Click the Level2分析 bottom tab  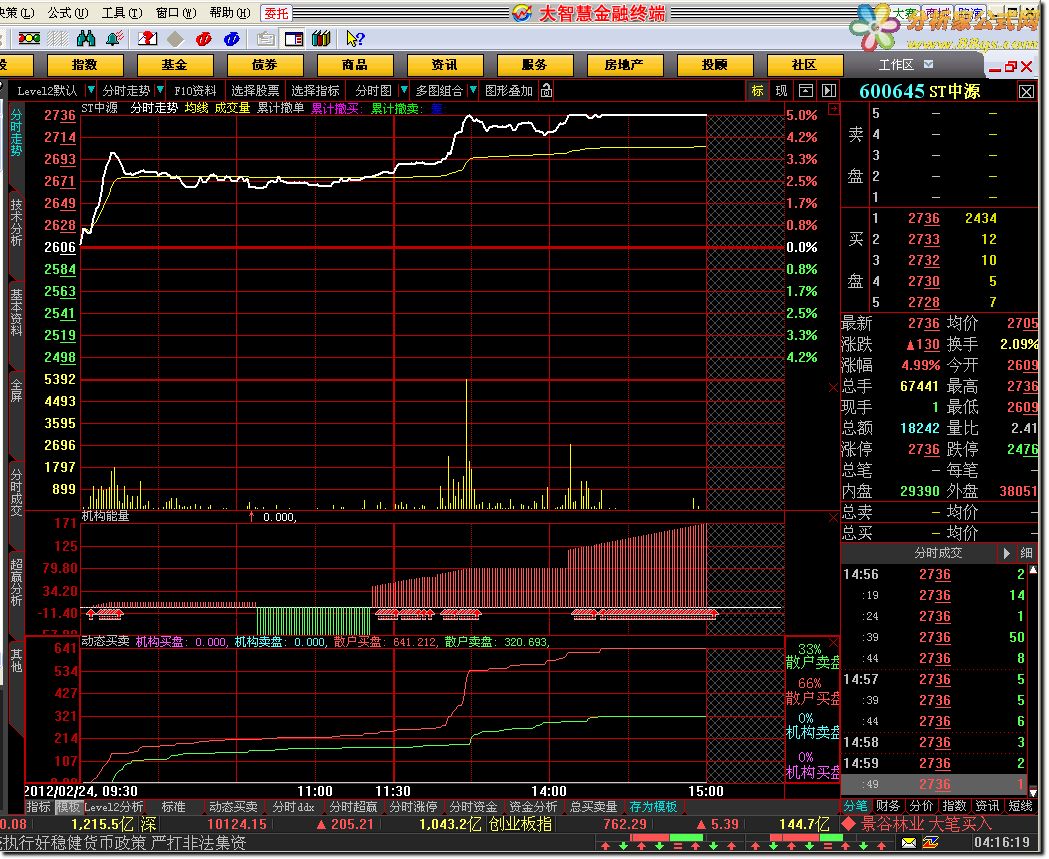(114, 807)
